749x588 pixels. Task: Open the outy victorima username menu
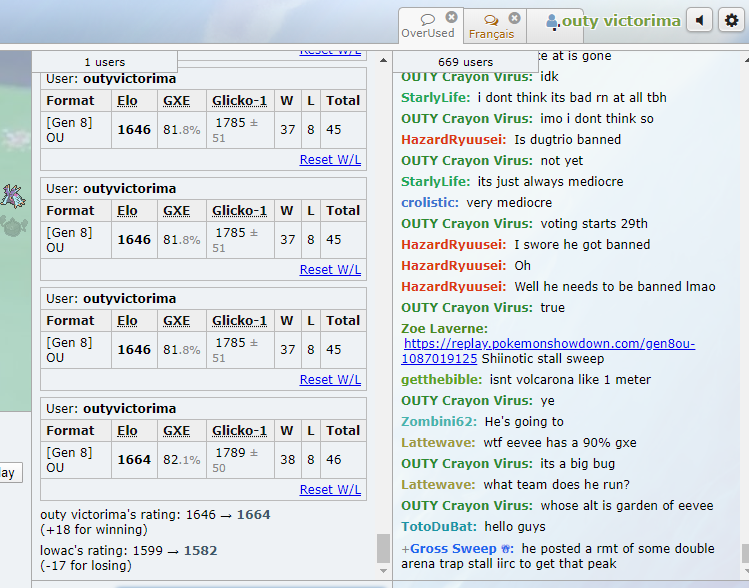tap(620, 21)
